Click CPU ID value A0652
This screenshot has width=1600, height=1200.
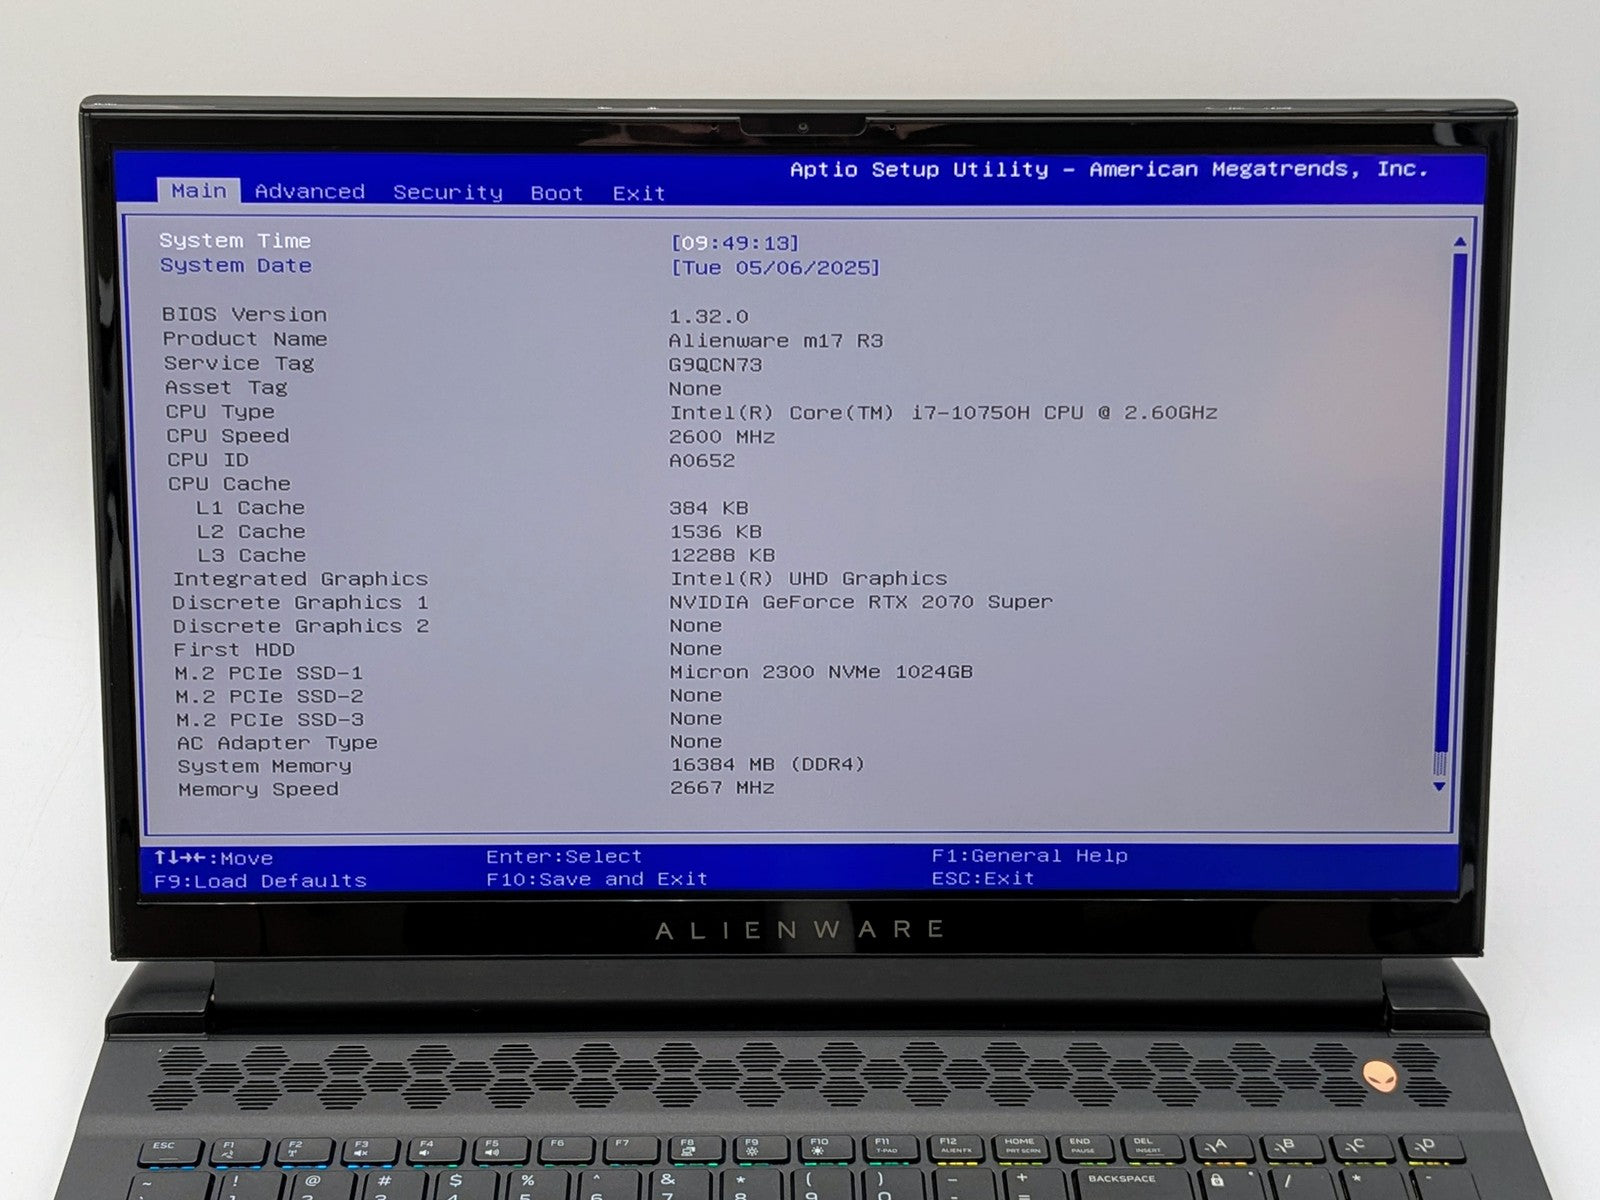click(702, 461)
